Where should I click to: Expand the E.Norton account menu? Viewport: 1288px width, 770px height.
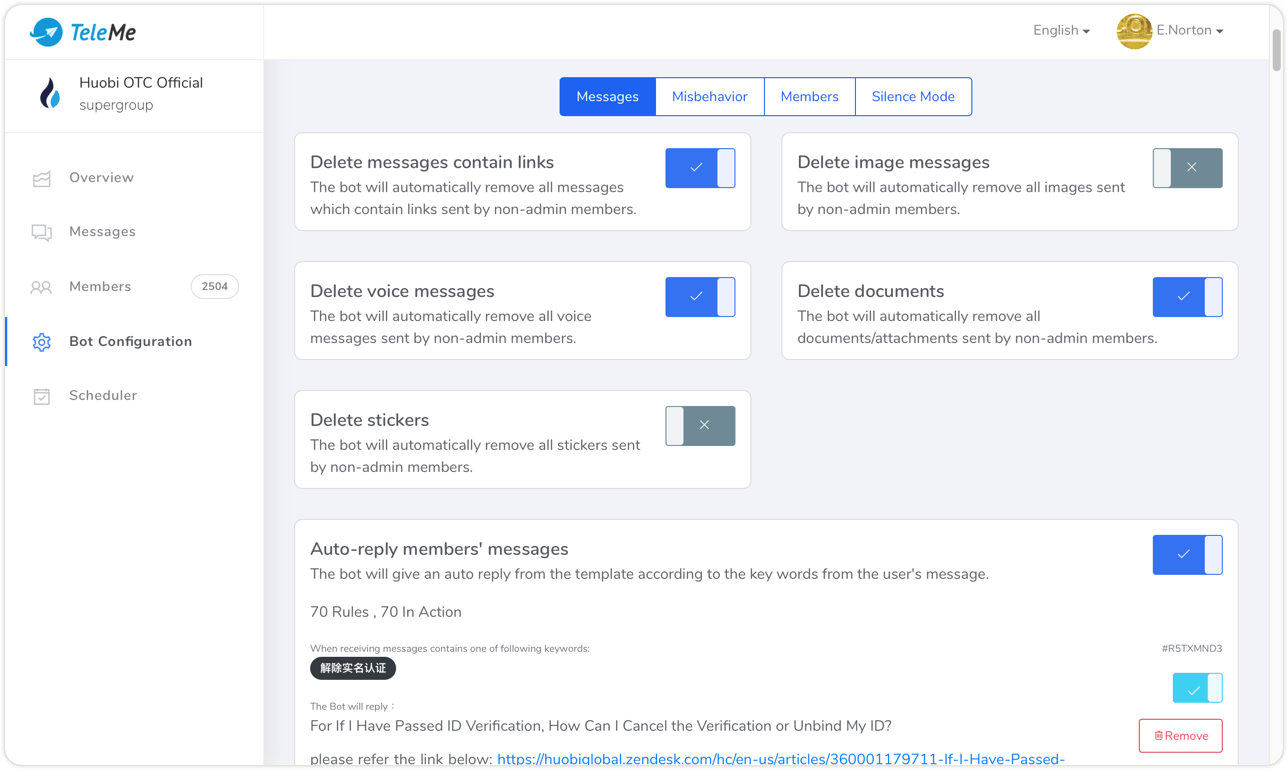point(1190,31)
